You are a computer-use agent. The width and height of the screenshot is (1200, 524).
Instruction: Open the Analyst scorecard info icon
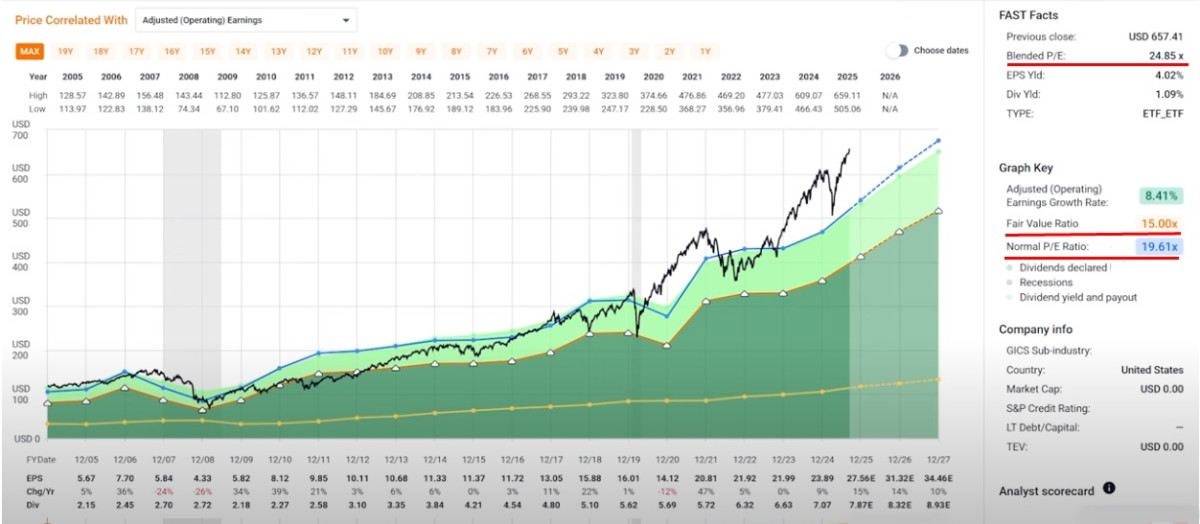coord(1108,489)
